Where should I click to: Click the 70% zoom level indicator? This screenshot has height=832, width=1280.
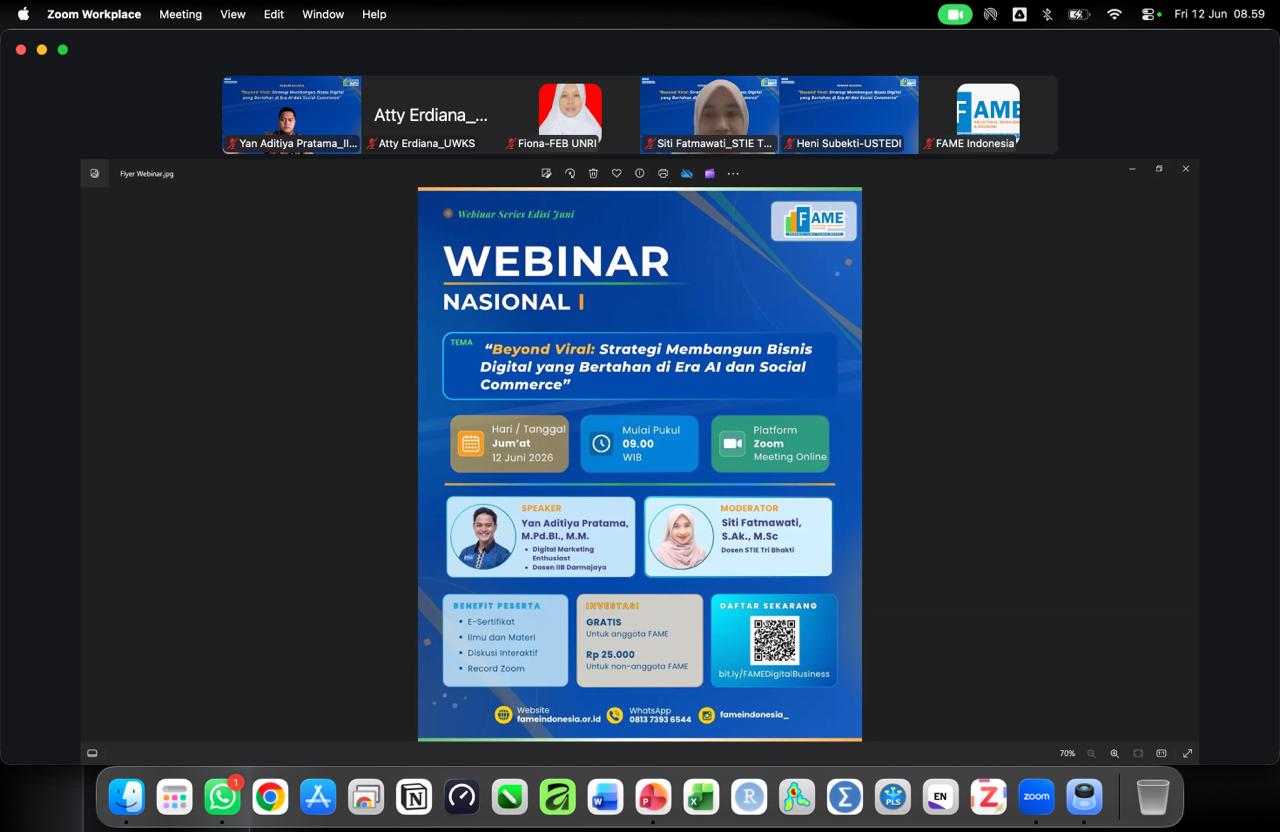coord(1067,753)
